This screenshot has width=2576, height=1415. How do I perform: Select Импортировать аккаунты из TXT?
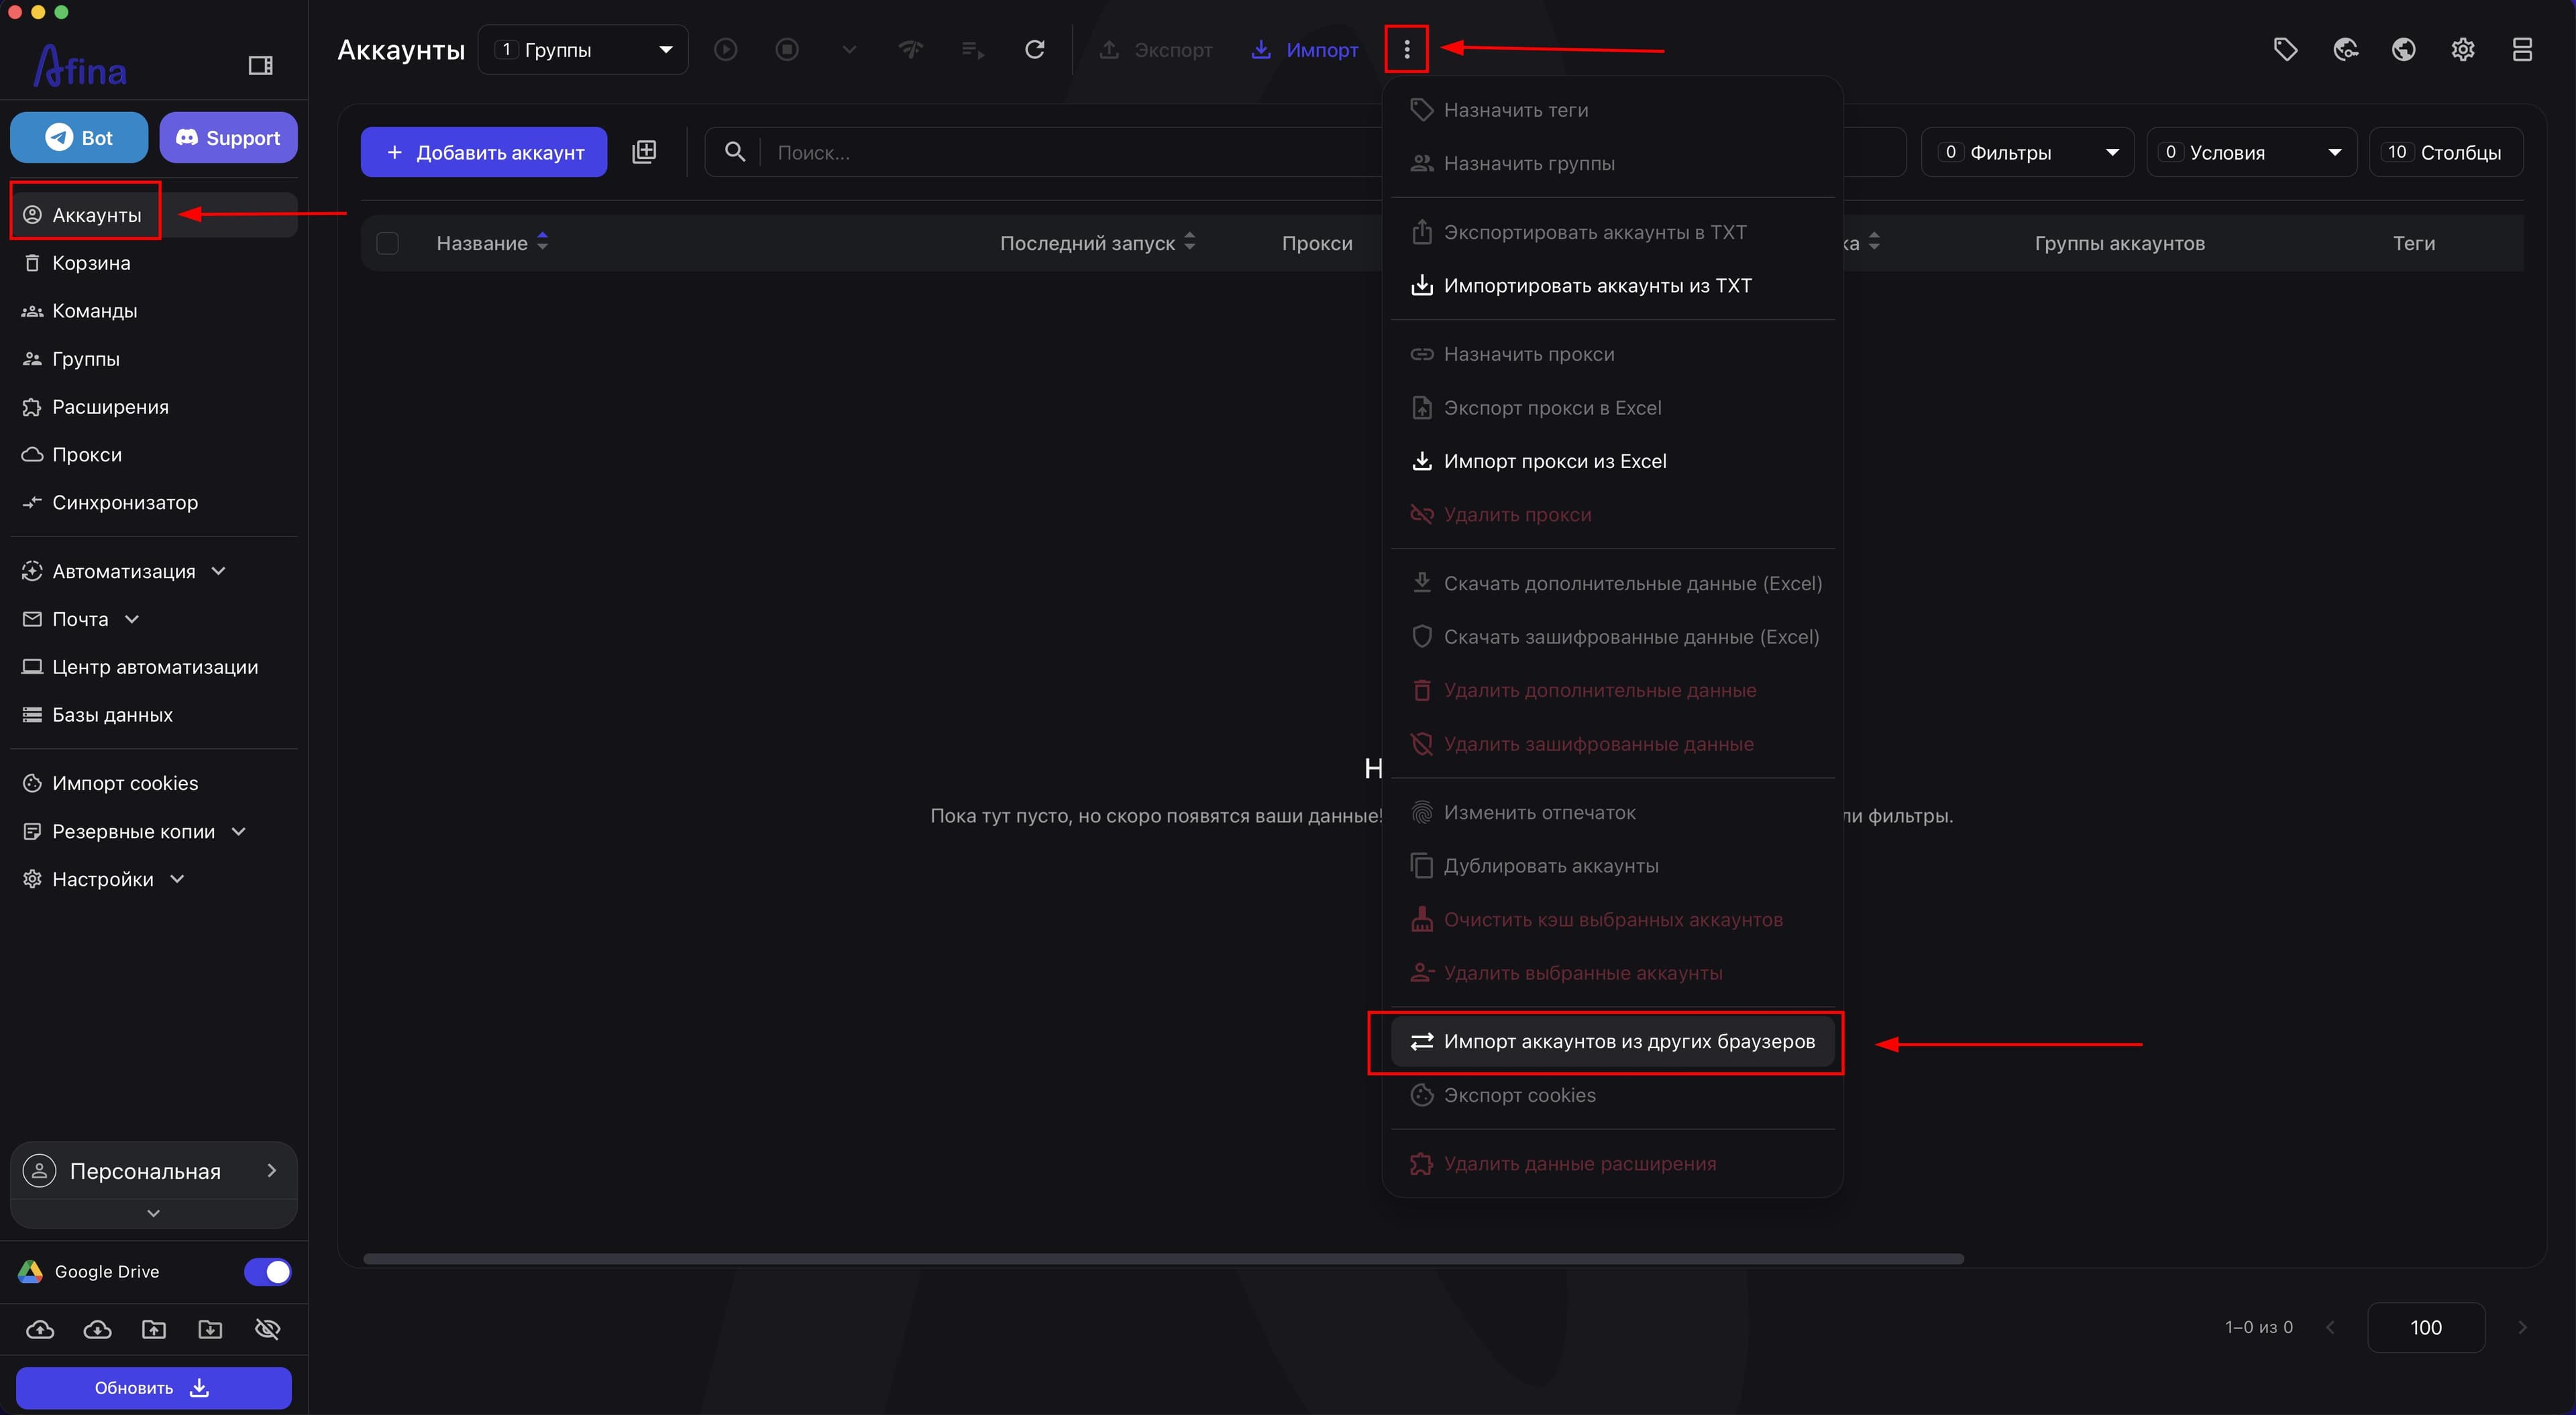(x=1612, y=286)
